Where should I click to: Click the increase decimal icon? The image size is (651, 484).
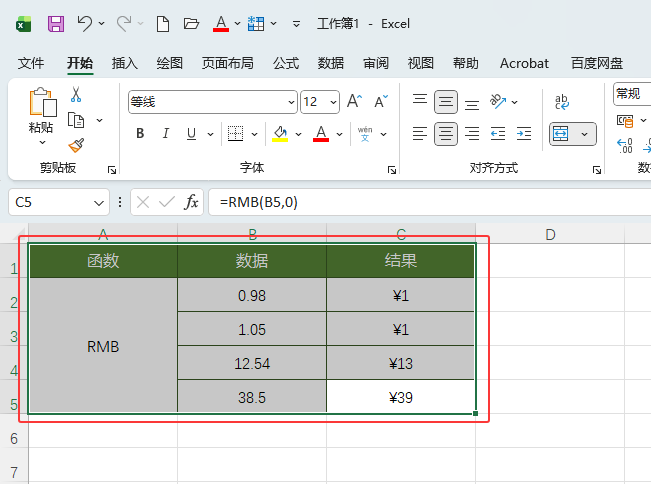point(624,145)
